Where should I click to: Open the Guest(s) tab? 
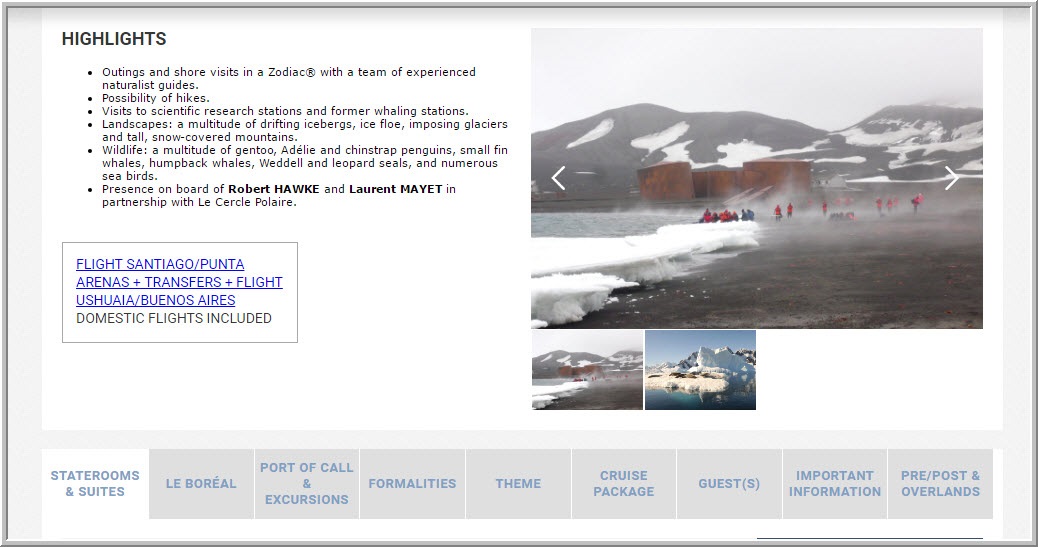click(729, 483)
